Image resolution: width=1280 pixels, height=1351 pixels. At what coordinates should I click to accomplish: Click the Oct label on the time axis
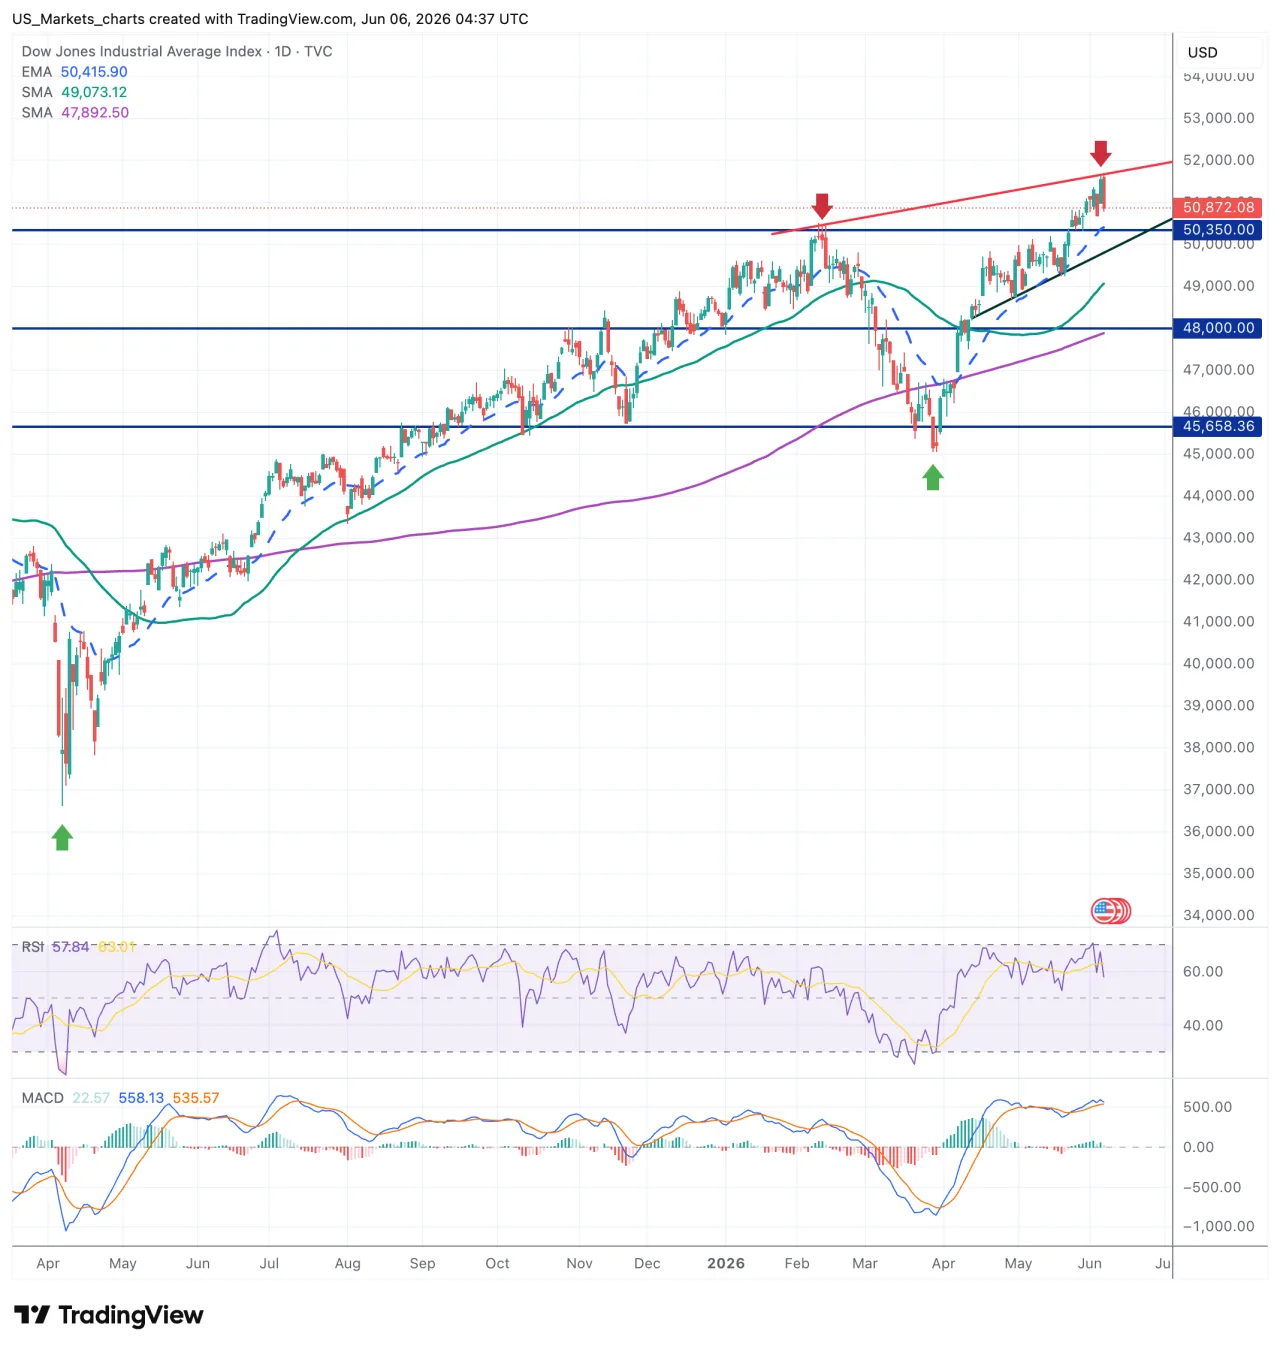click(497, 1263)
